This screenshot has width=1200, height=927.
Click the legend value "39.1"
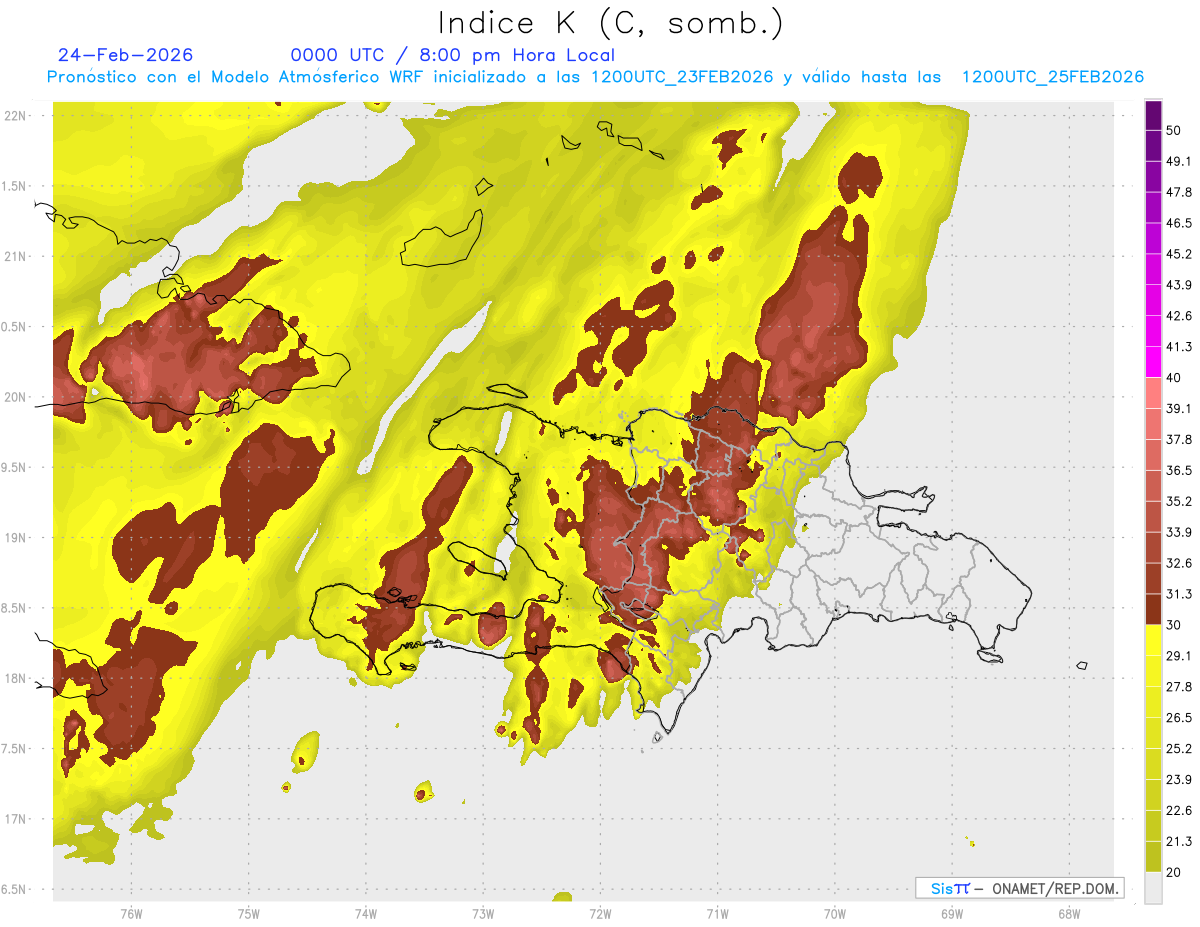pos(1179,409)
